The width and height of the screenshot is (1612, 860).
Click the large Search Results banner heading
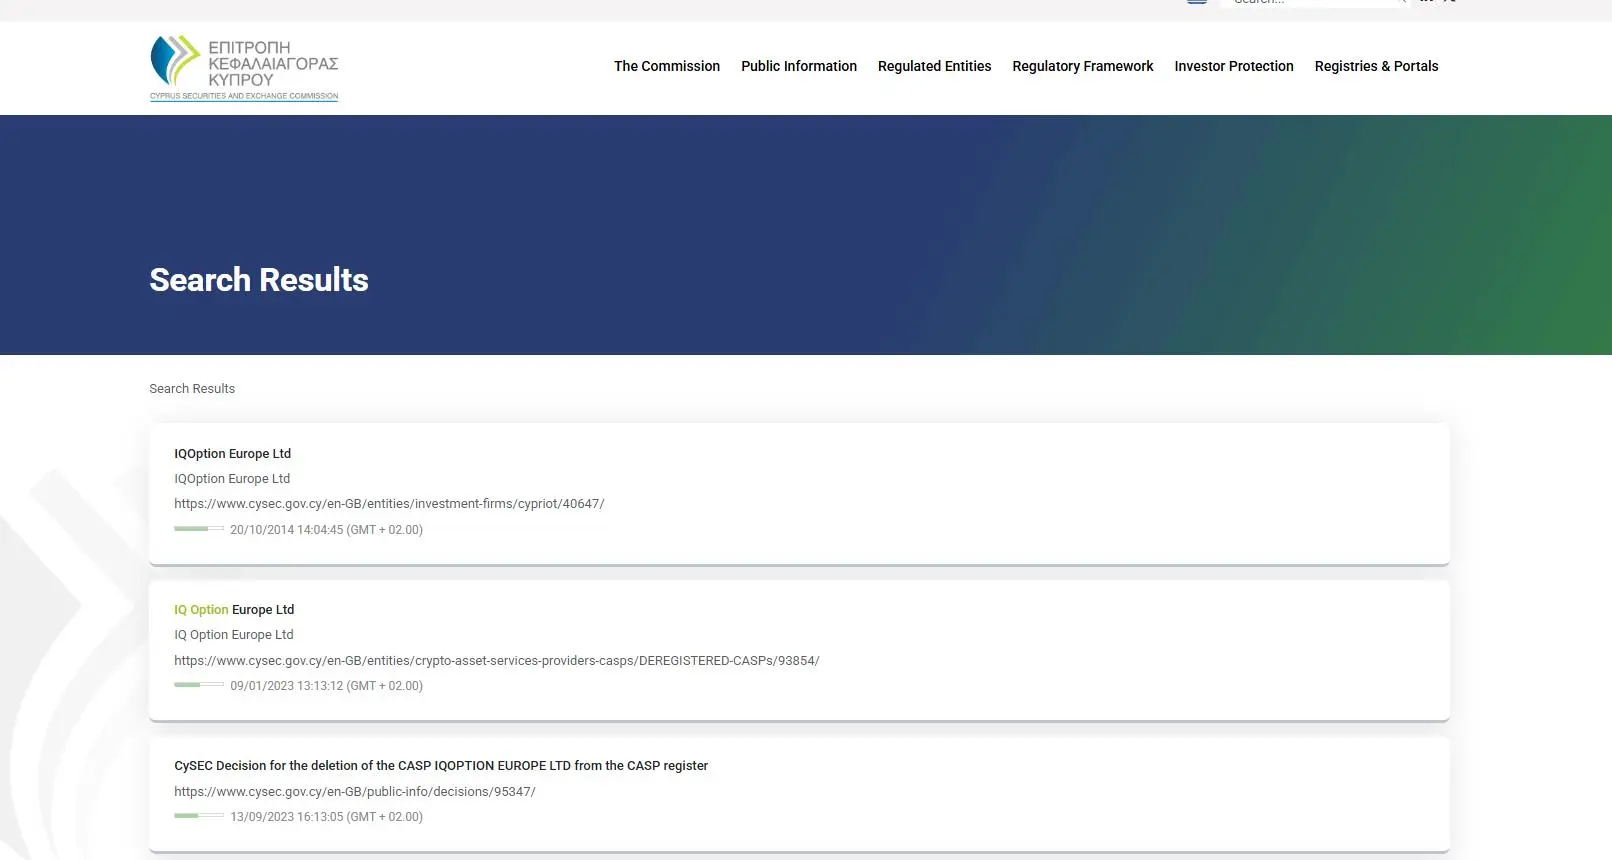[x=259, y=280]
